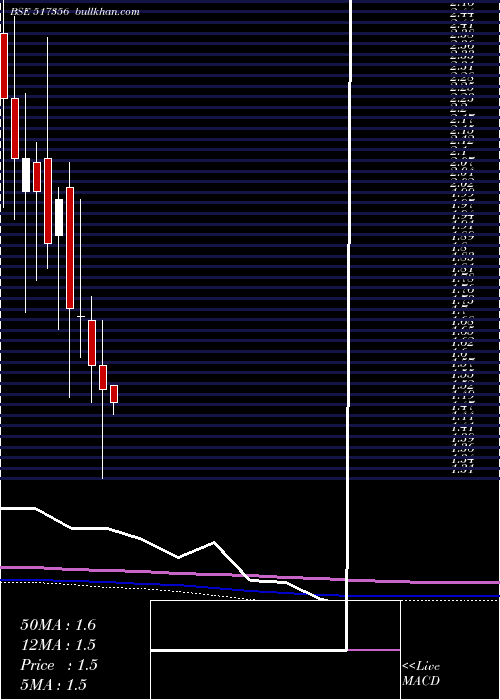Screen dimensions: 500x700
Task: Select the 12MA : 1.5 reading
Action: click(58, 645)
